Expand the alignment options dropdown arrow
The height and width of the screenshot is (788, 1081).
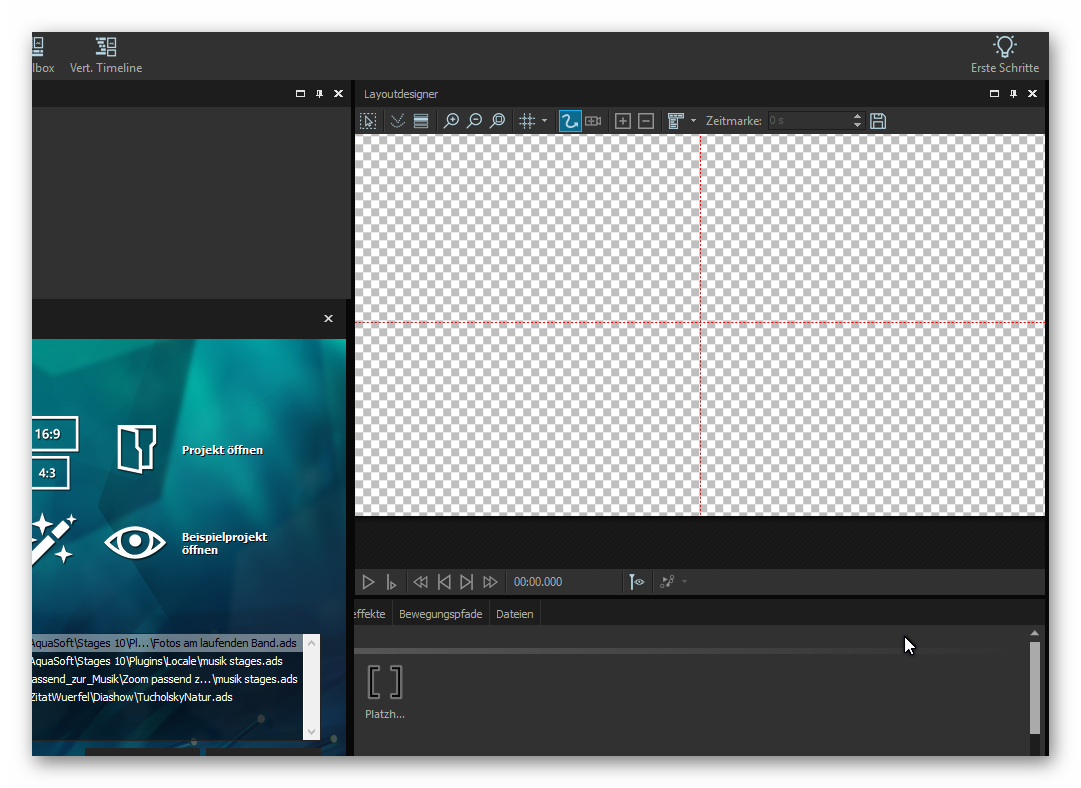(694, 121)
